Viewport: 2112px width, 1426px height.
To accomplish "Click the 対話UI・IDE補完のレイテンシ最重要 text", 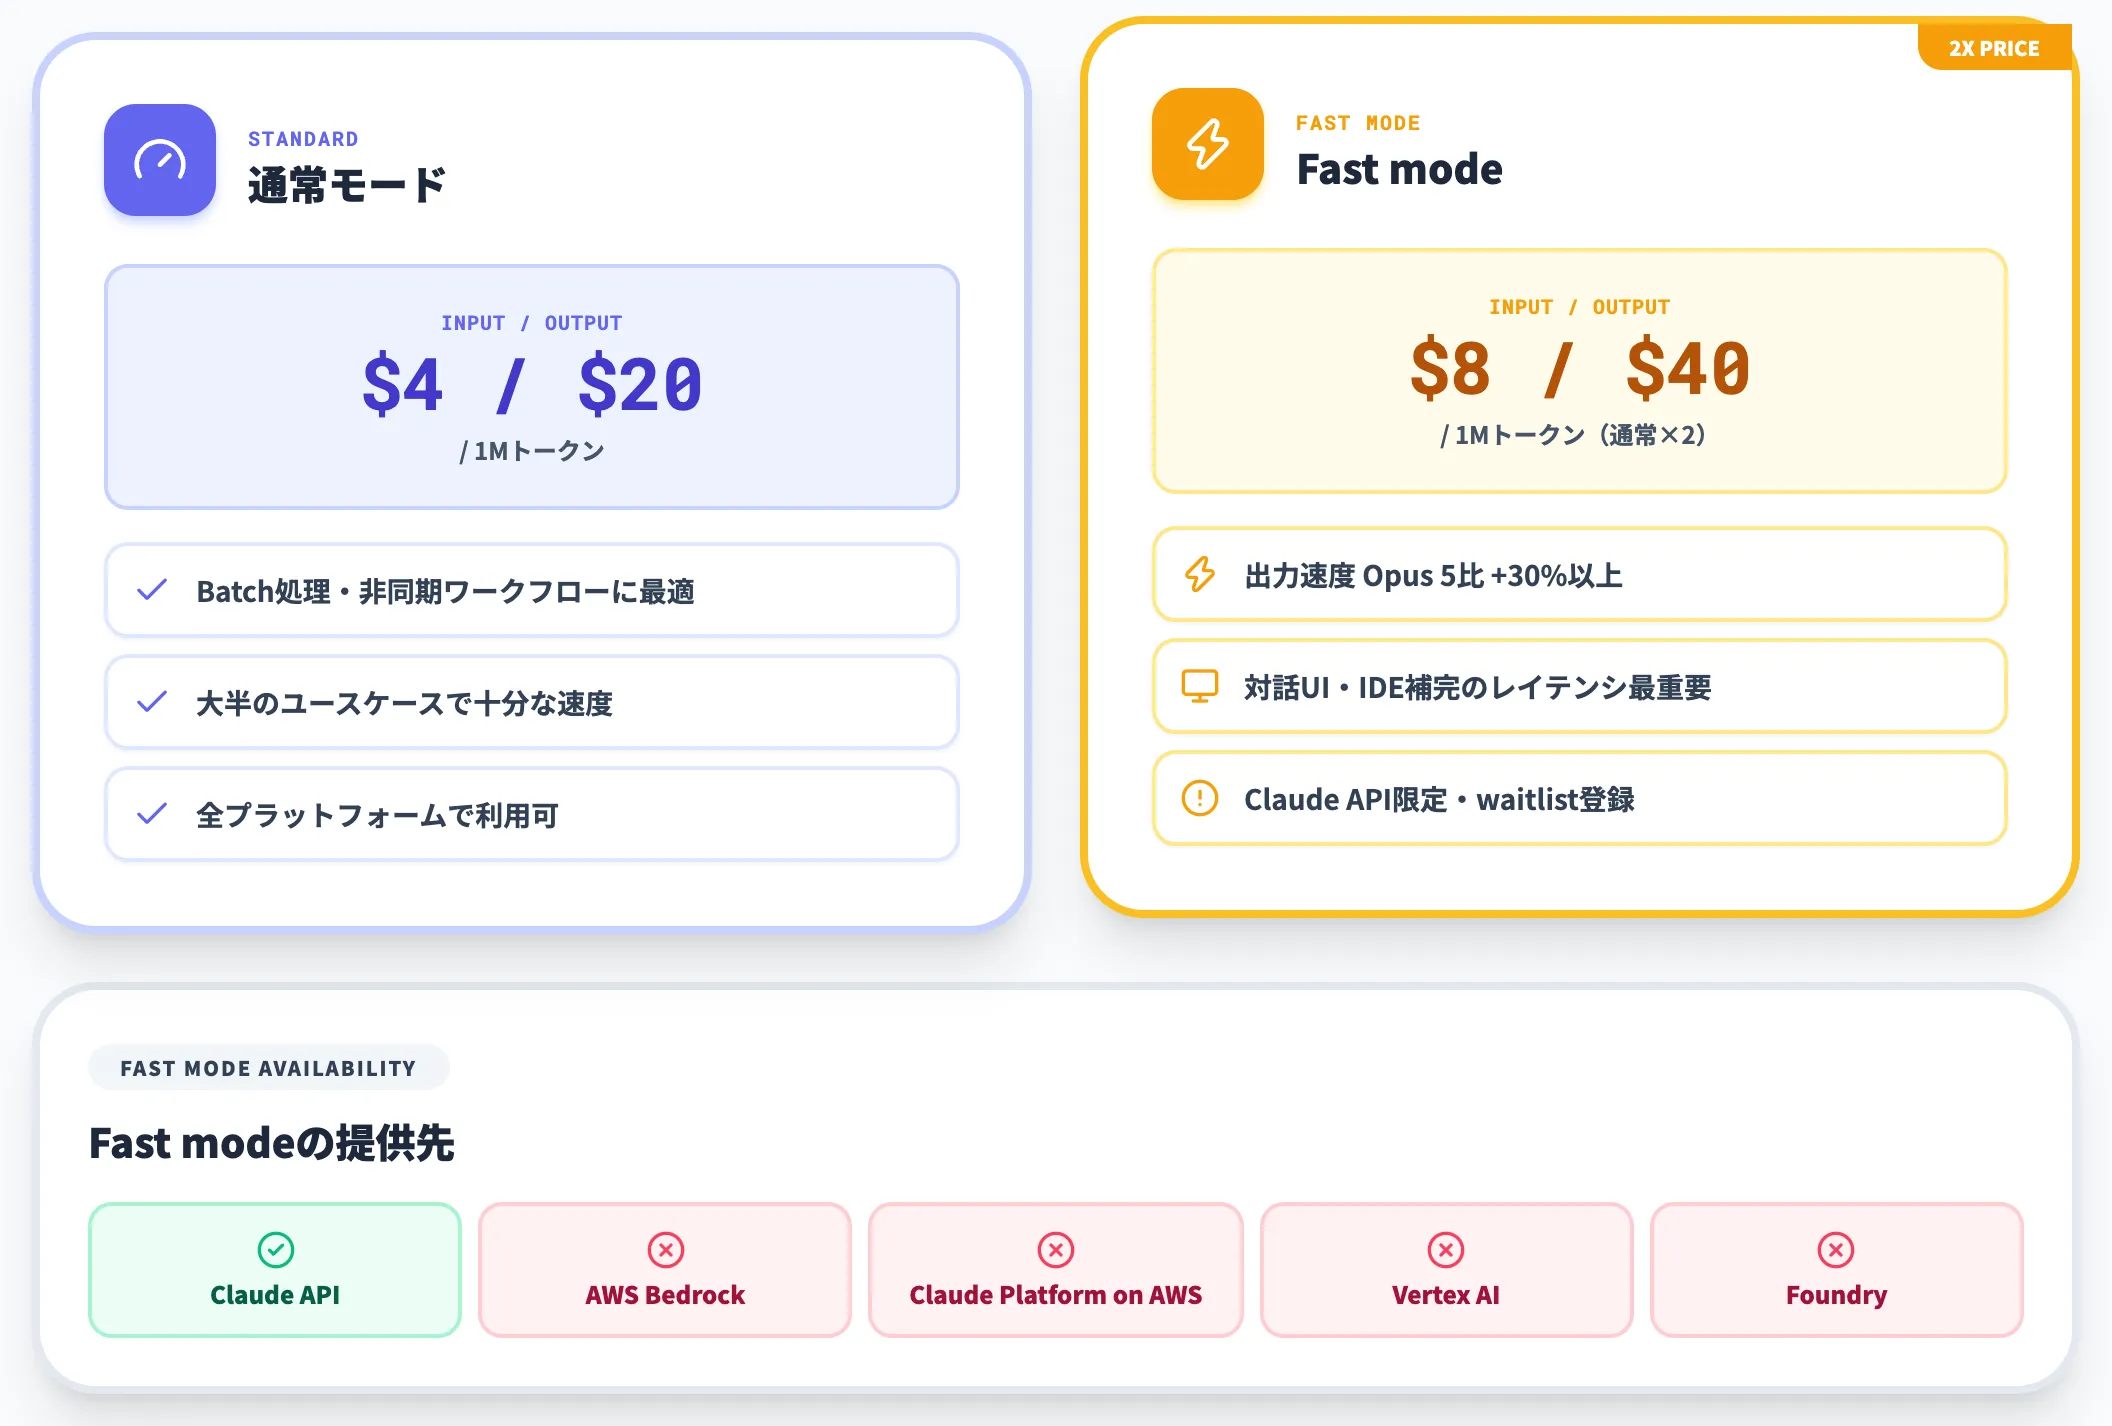I will 1477,687.
